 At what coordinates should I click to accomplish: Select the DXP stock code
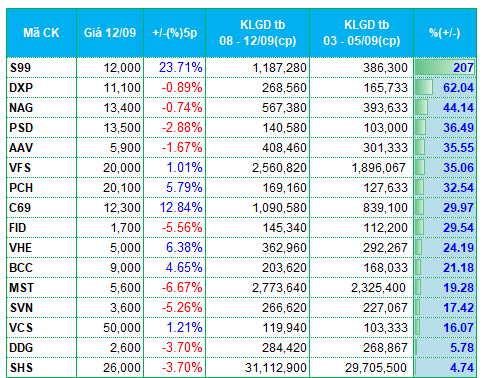coord(21,88)
